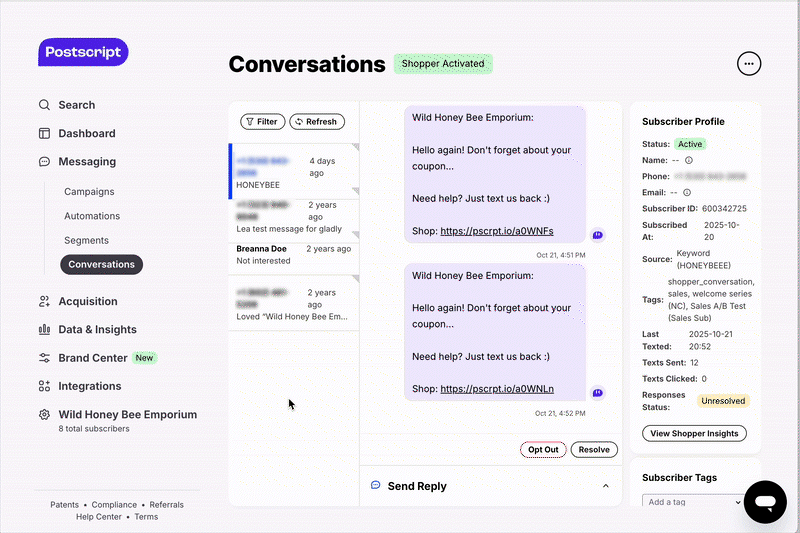Viewport: 800px width, 533px height.
Task: Select the HONEYBEE conversation
Action: (294, 171)
